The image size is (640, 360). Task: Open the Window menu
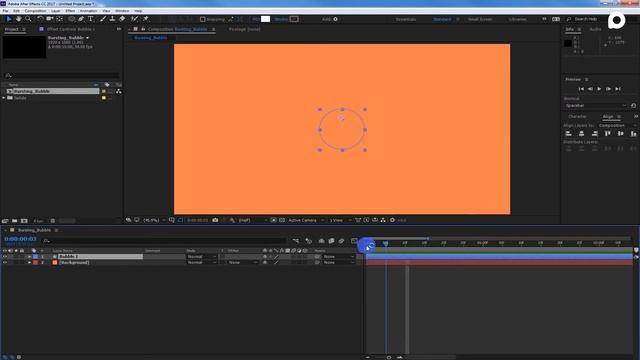(x=122, y=11)
